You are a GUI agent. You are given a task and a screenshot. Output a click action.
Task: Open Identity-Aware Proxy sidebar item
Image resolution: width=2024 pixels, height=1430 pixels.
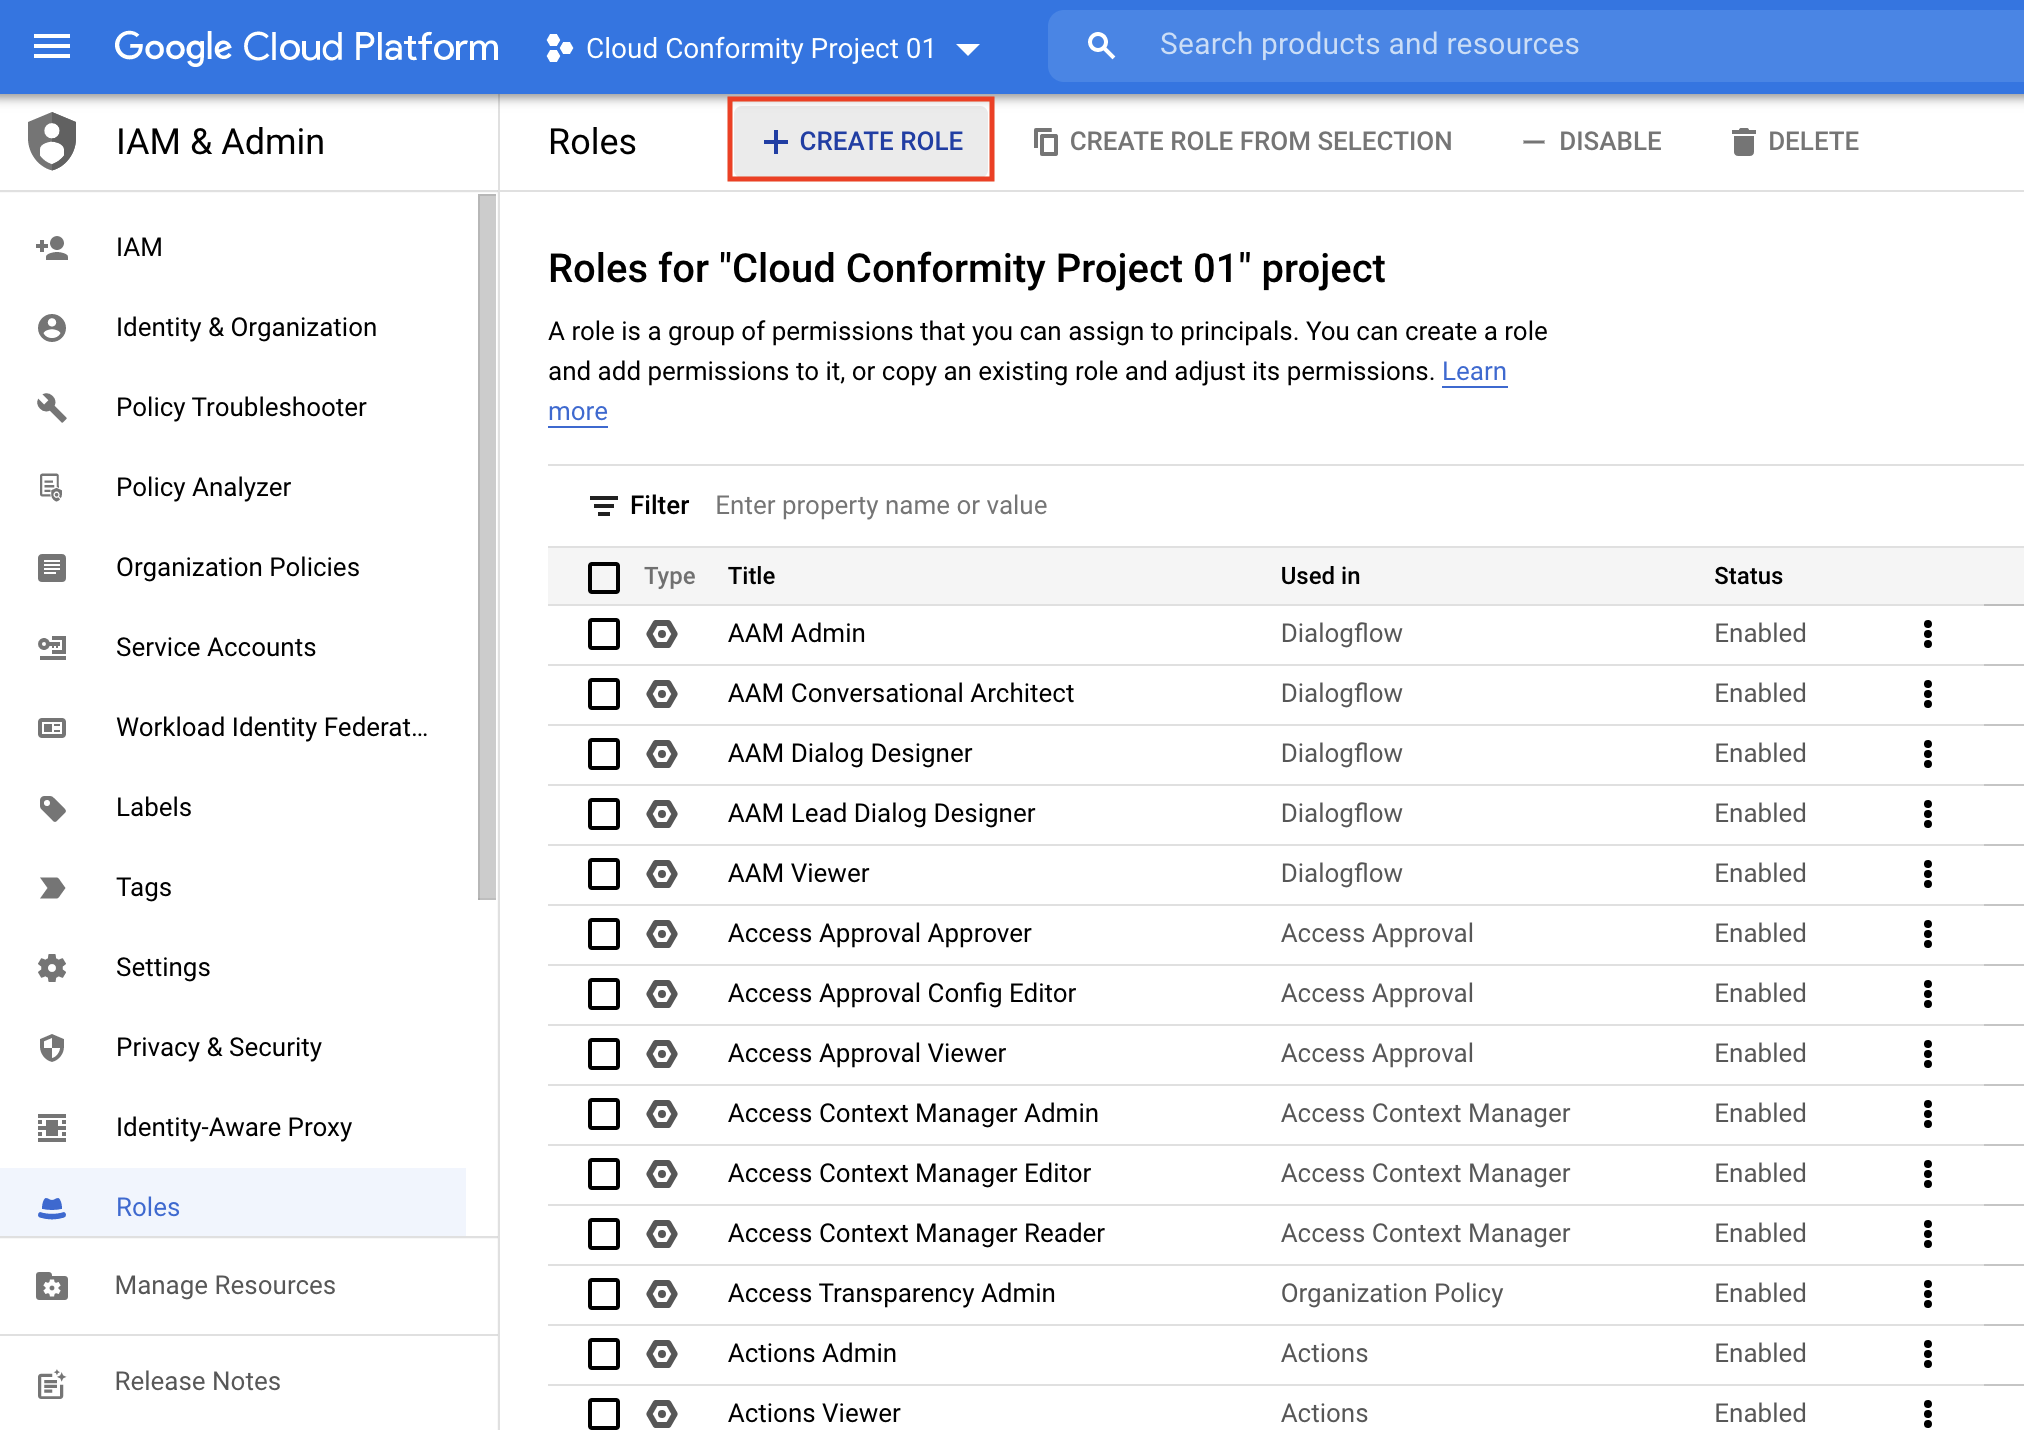[233, 1127]
